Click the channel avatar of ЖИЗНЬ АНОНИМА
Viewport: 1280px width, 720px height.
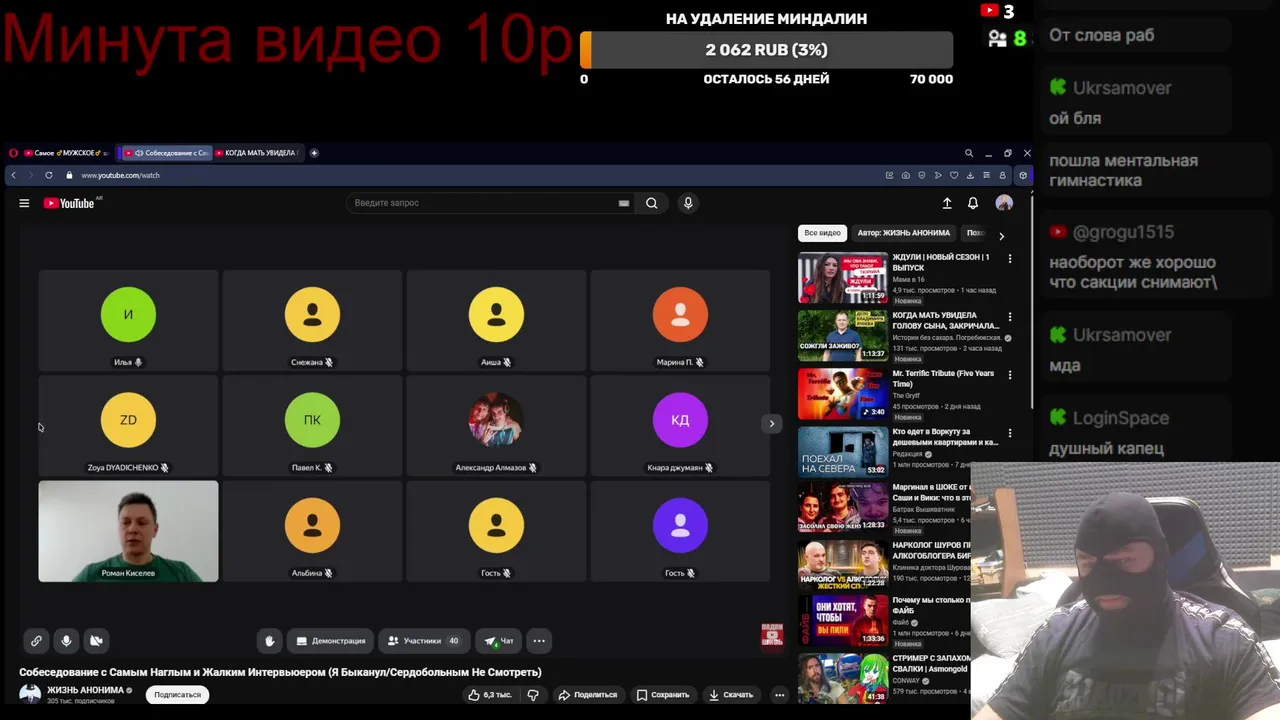[30, 694]
